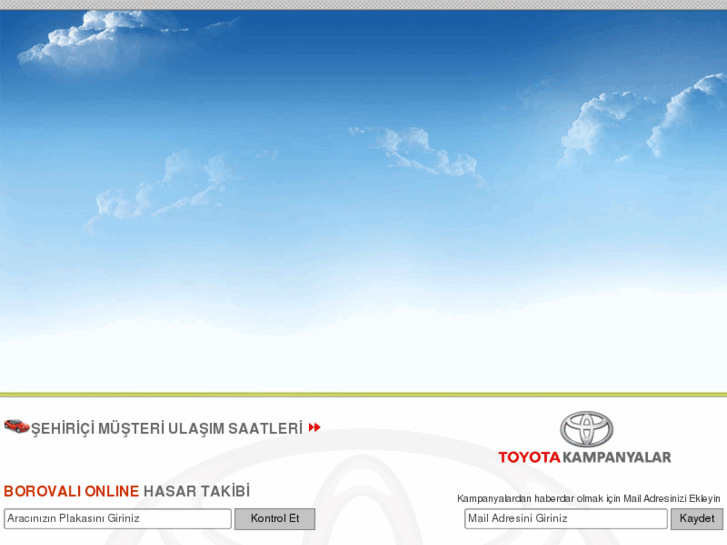
Task: Click the sky banner image
Action: [x=364, y=200]
